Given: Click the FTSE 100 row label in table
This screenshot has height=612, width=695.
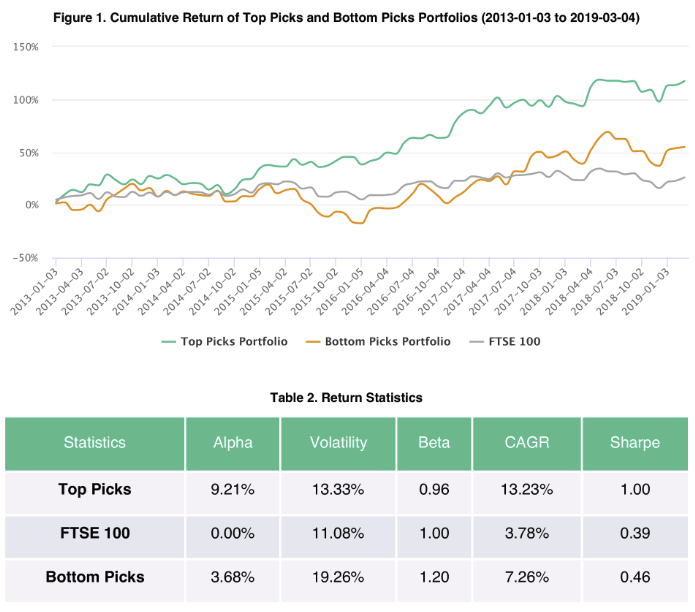Looking at the screenshot, I should click(x=95, y=534).
